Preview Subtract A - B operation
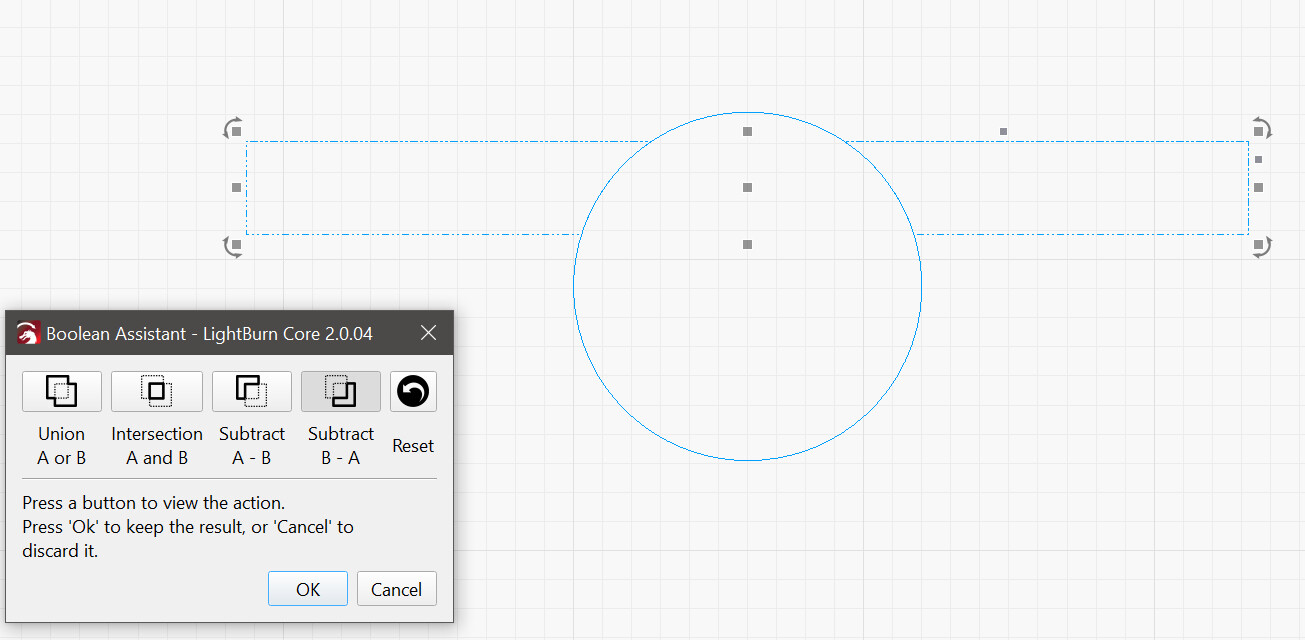The image size is (1305, 640). (252, 392)
